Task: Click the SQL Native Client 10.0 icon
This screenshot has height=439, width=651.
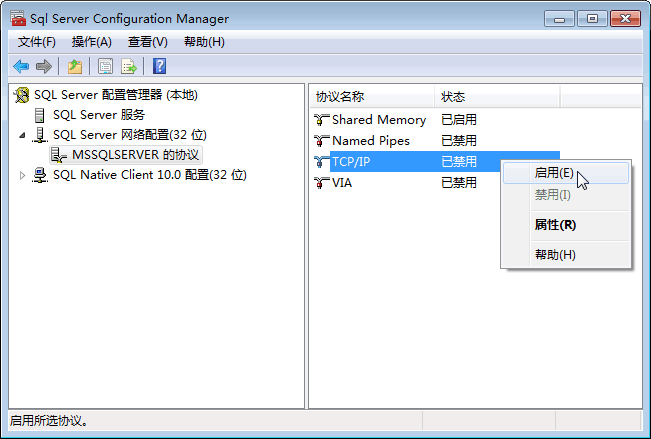Action: point(40,175)
